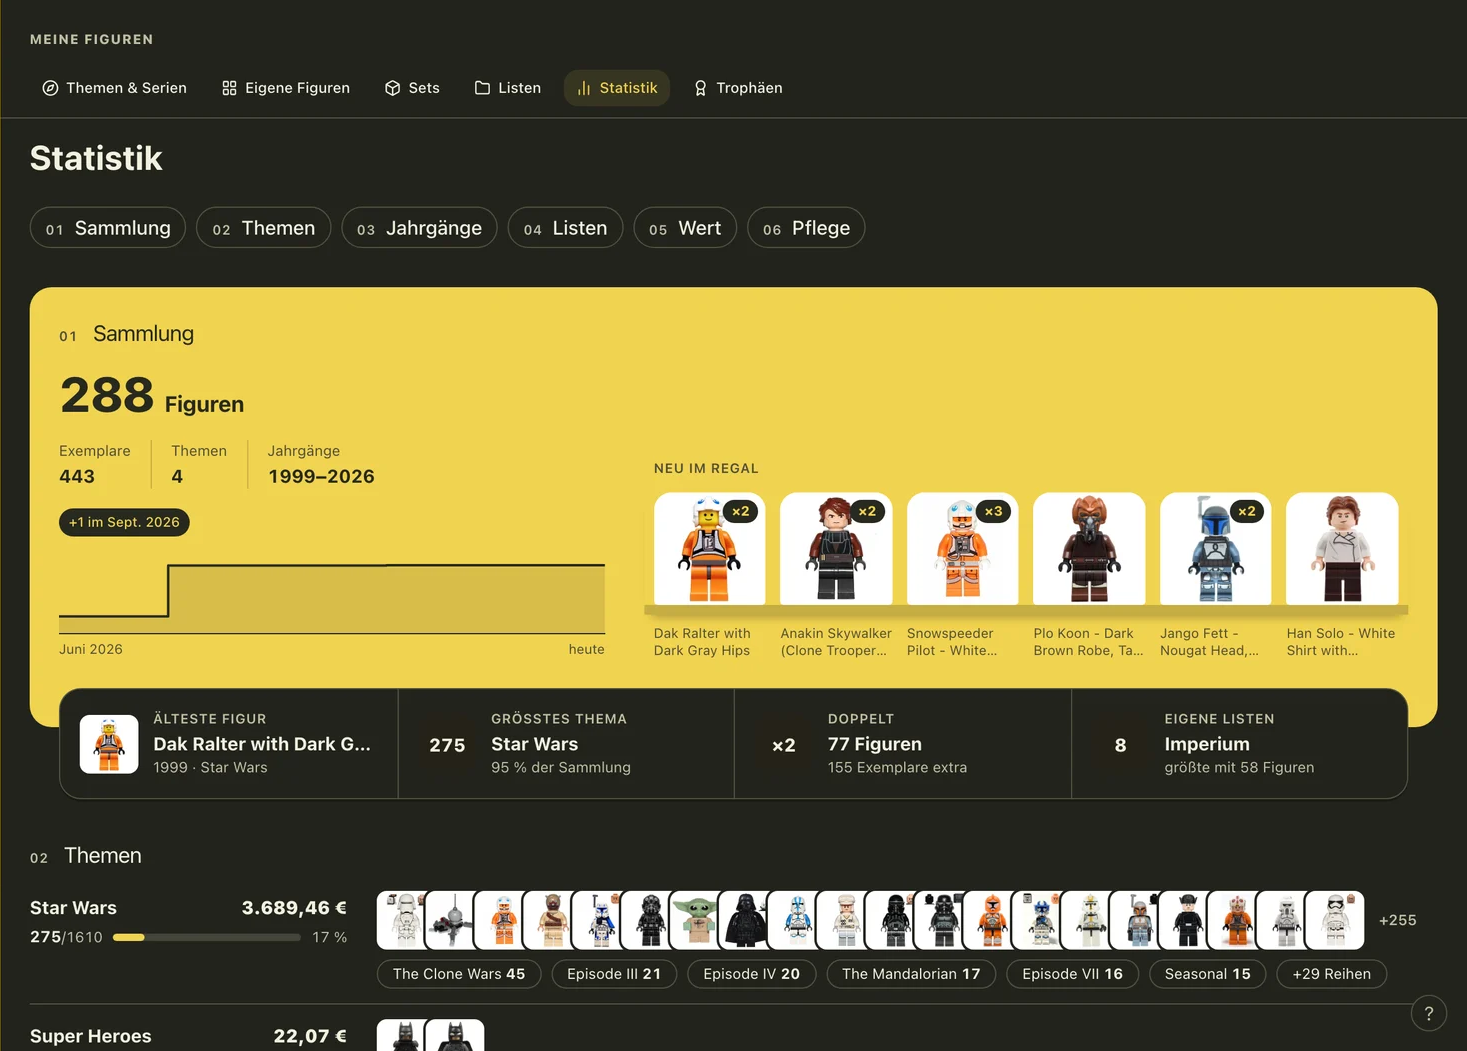The width and height of the screenshot is (1467, 1051).
Task: Open Tusken Raider thumbnail in Star Wars strip
Action: click(548, 920)
